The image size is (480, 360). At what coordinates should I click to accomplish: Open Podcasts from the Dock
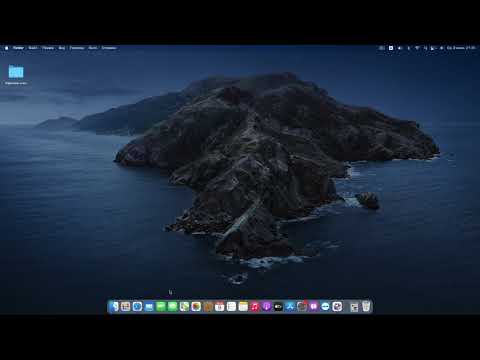pos(267,306)
